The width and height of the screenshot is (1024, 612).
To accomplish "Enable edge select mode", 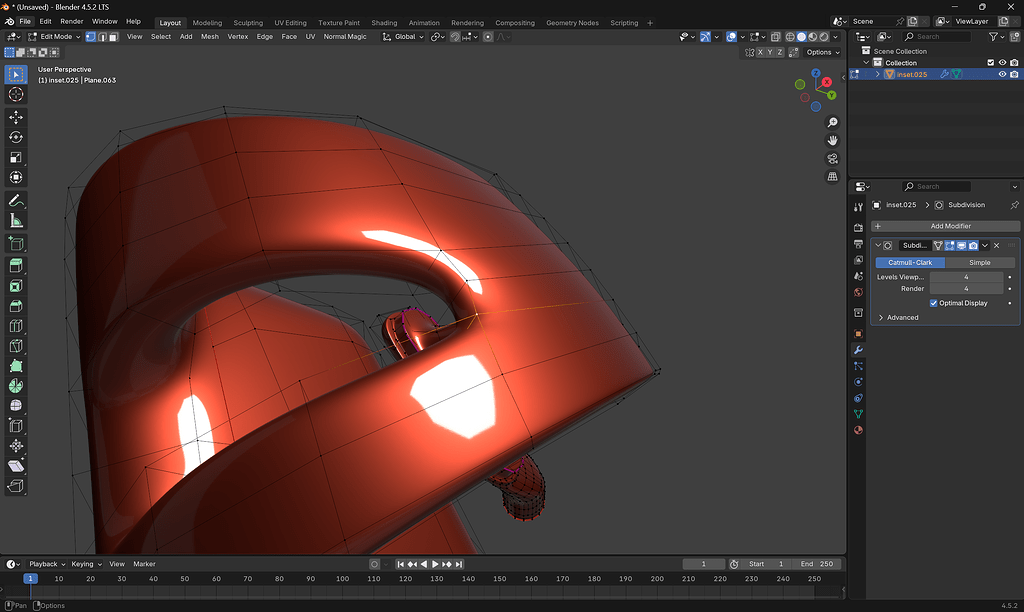I will click(x=103, y=37).
